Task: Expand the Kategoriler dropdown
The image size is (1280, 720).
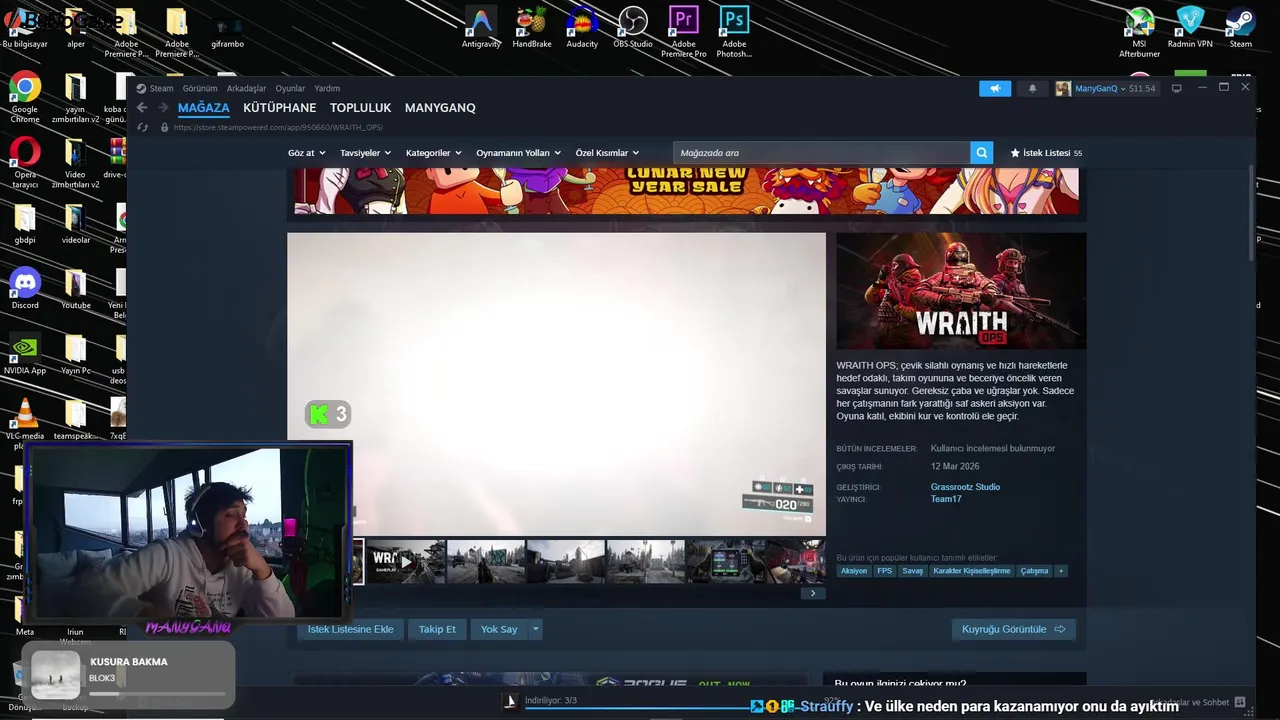Action: (433, 153)
